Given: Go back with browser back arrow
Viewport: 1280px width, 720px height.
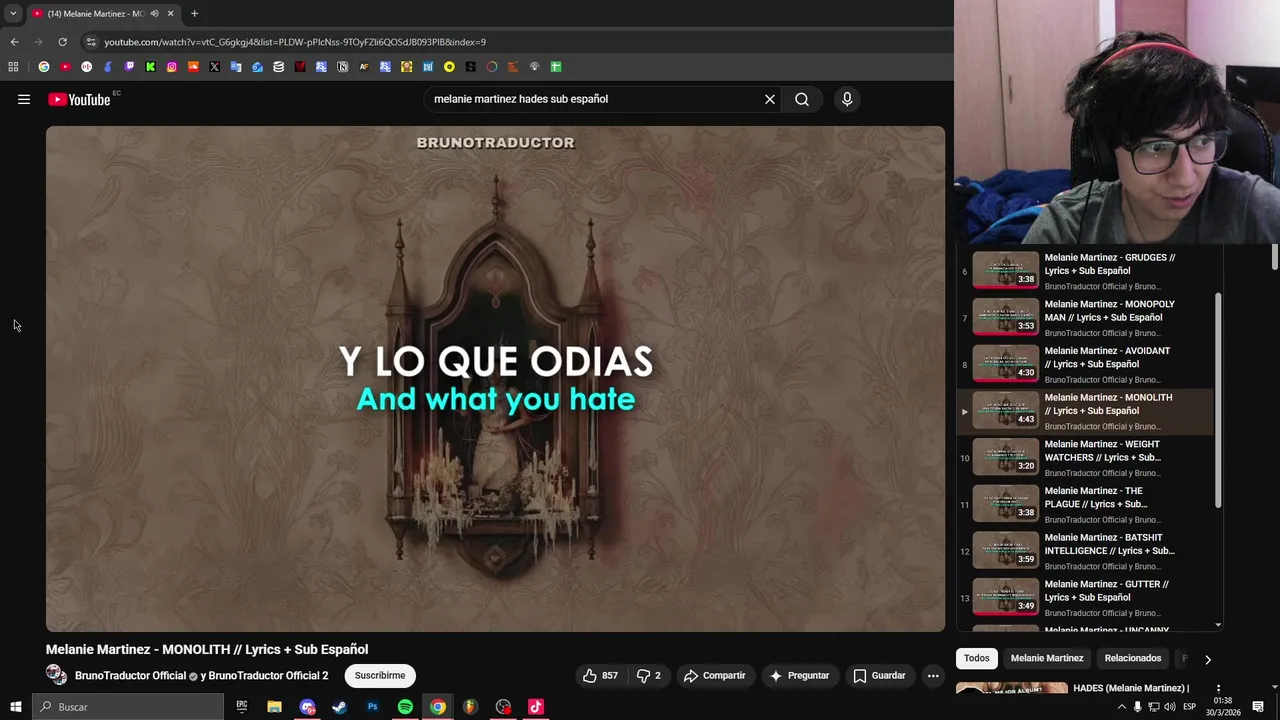Looking at the screenshot, I should pyautogui.click(x=14, y=42).
